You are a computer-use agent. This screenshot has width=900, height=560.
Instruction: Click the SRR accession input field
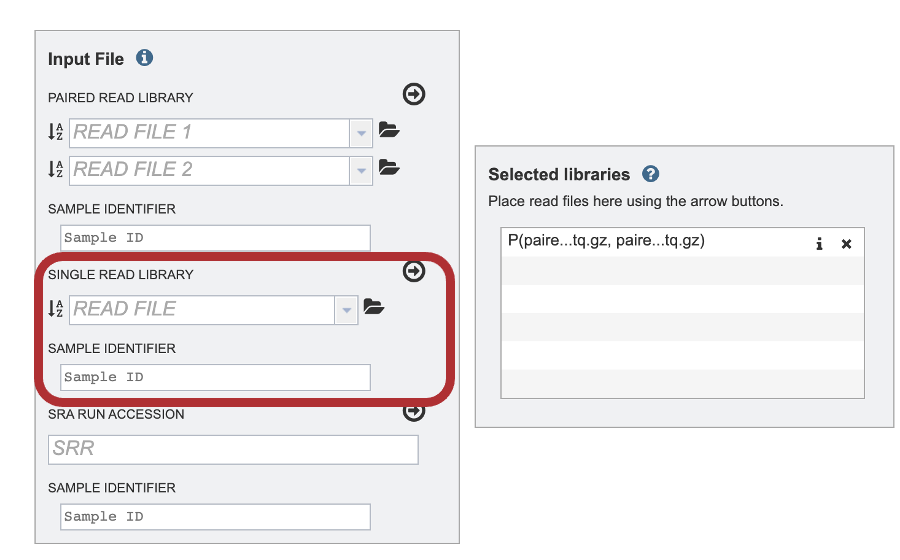click(x=233, y=449)
